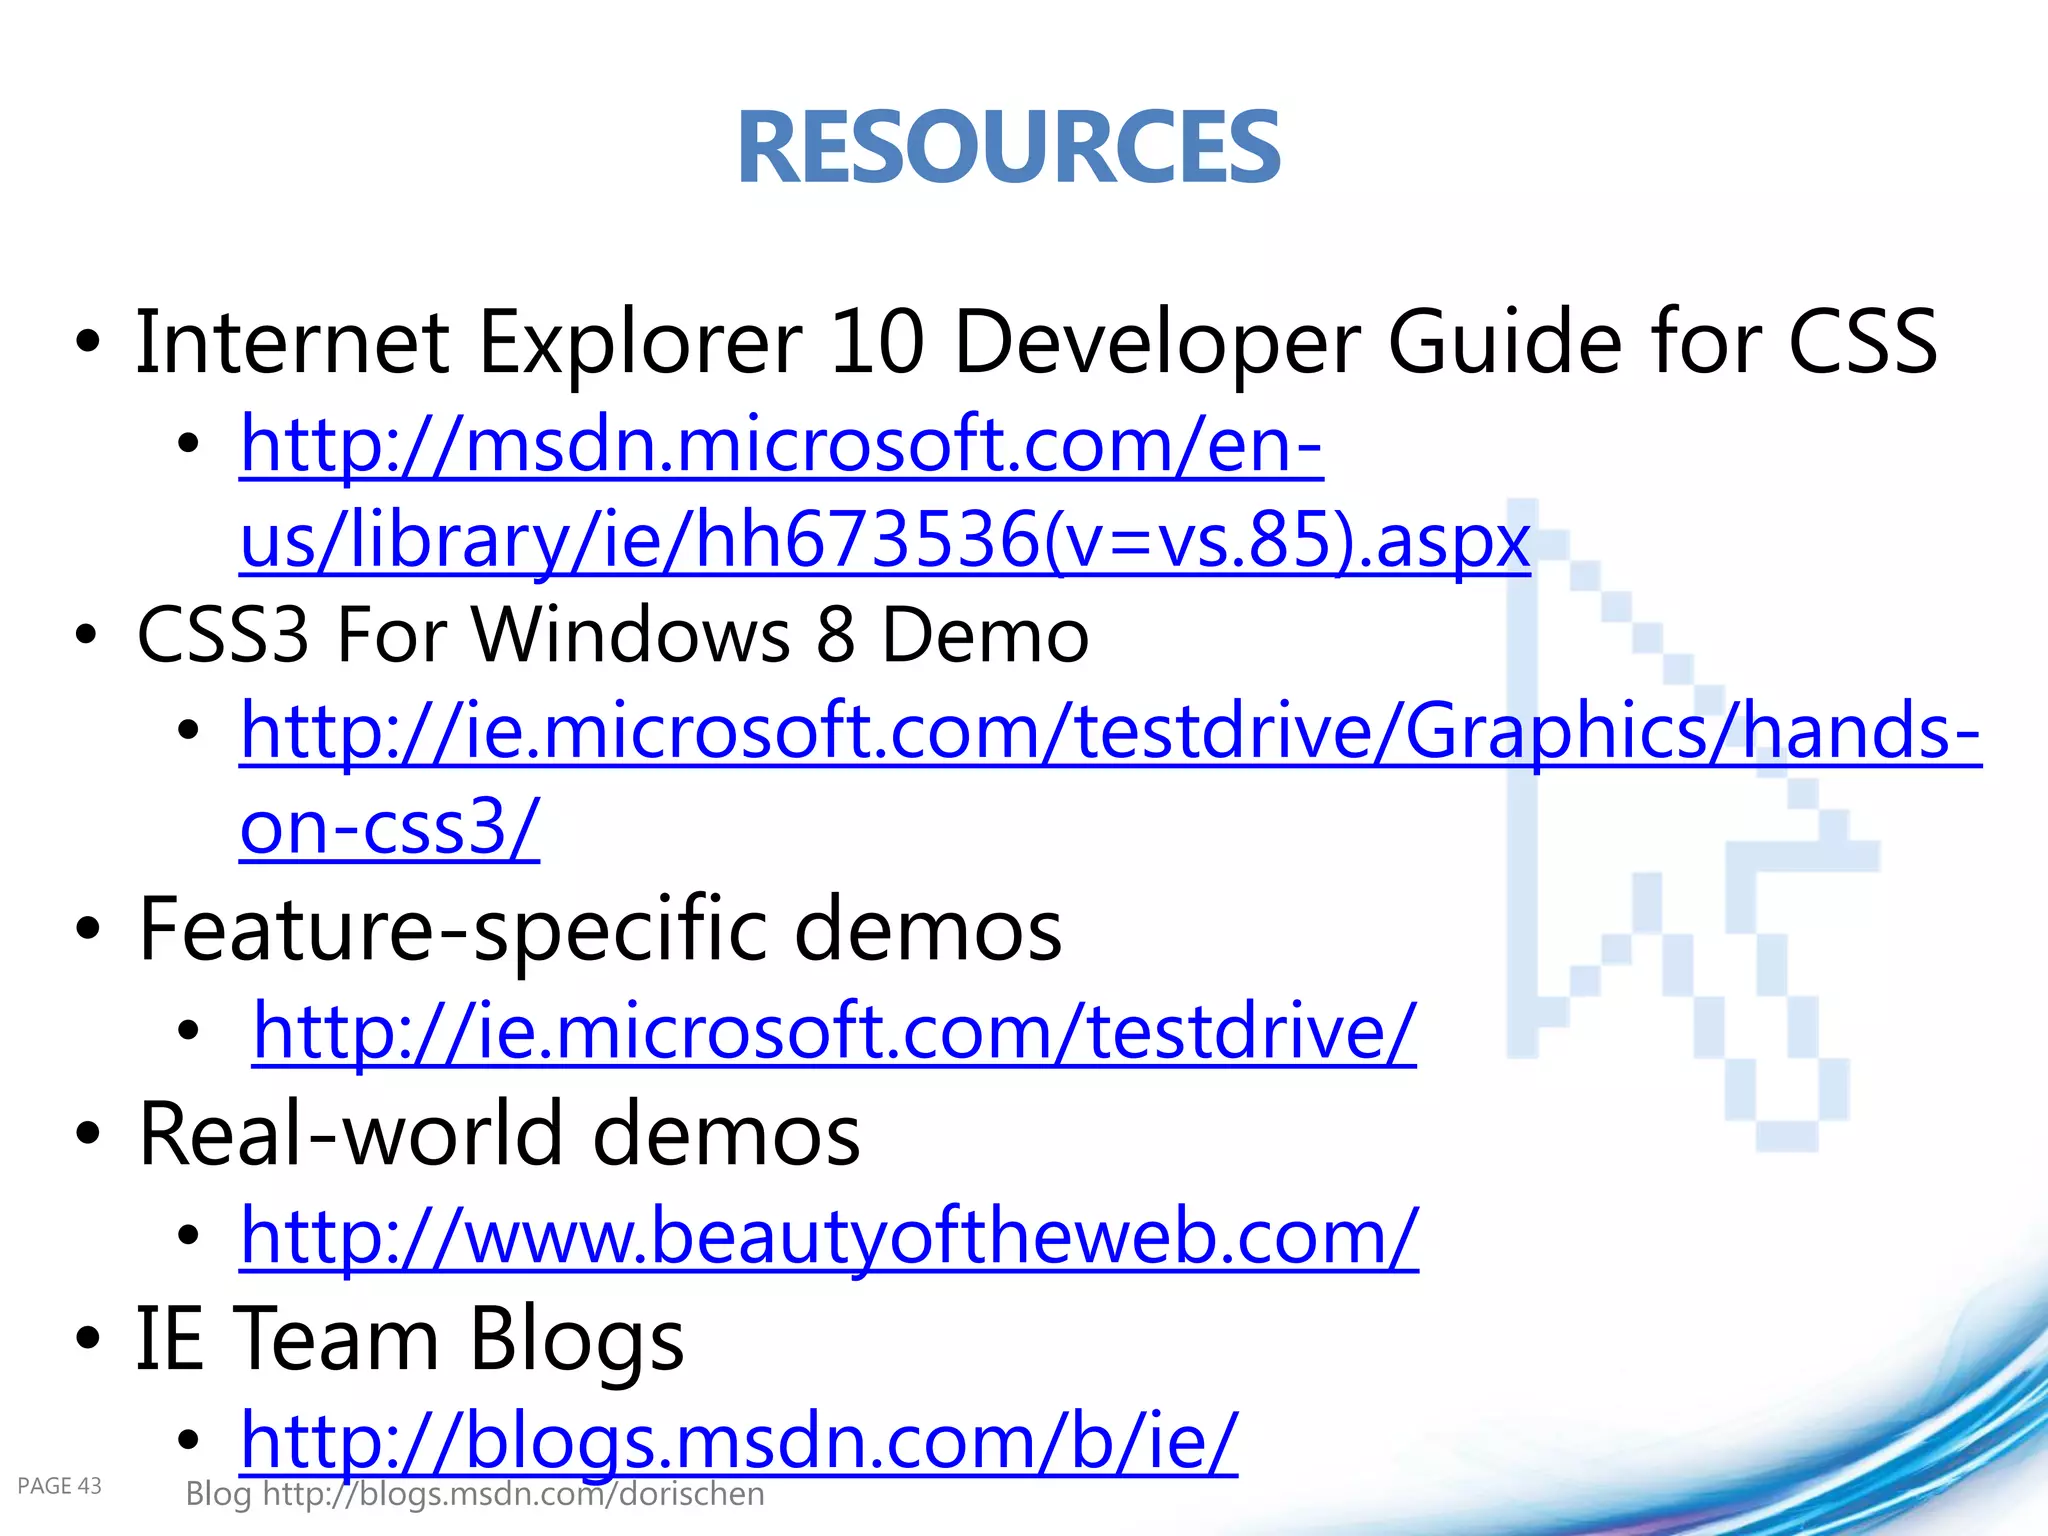Select the Internet Explorer 10 Developer Guide text
The image size is (2048, 1536).
pos(1036,343)
